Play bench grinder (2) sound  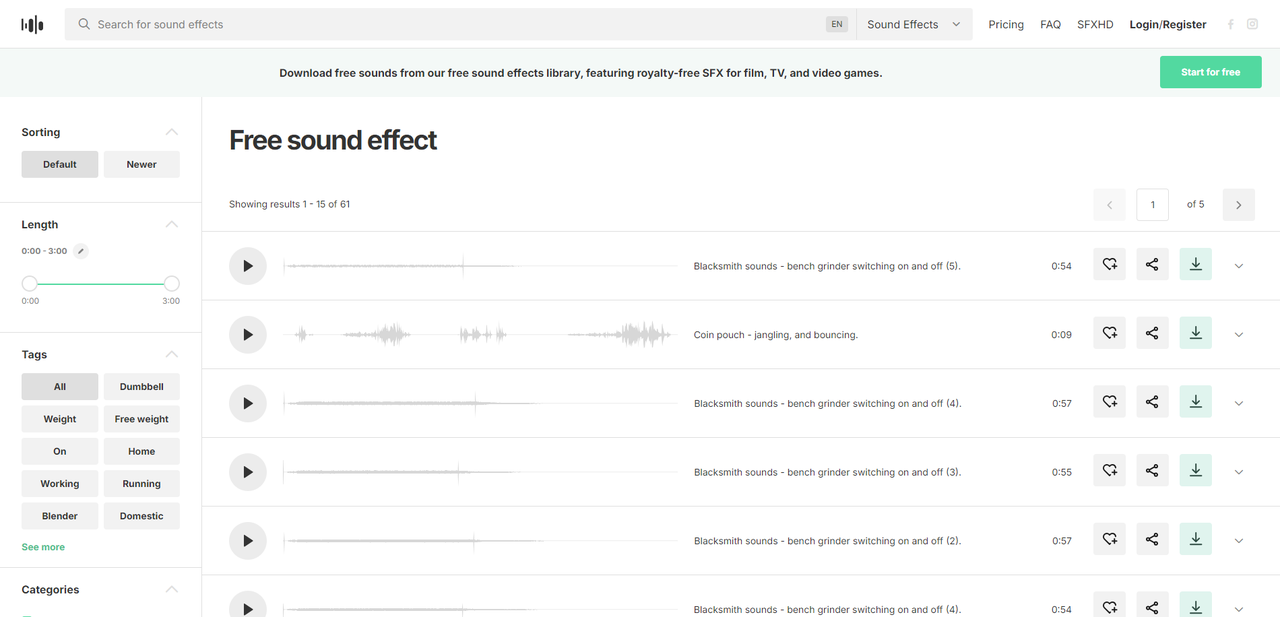click(x=248, y=540)
